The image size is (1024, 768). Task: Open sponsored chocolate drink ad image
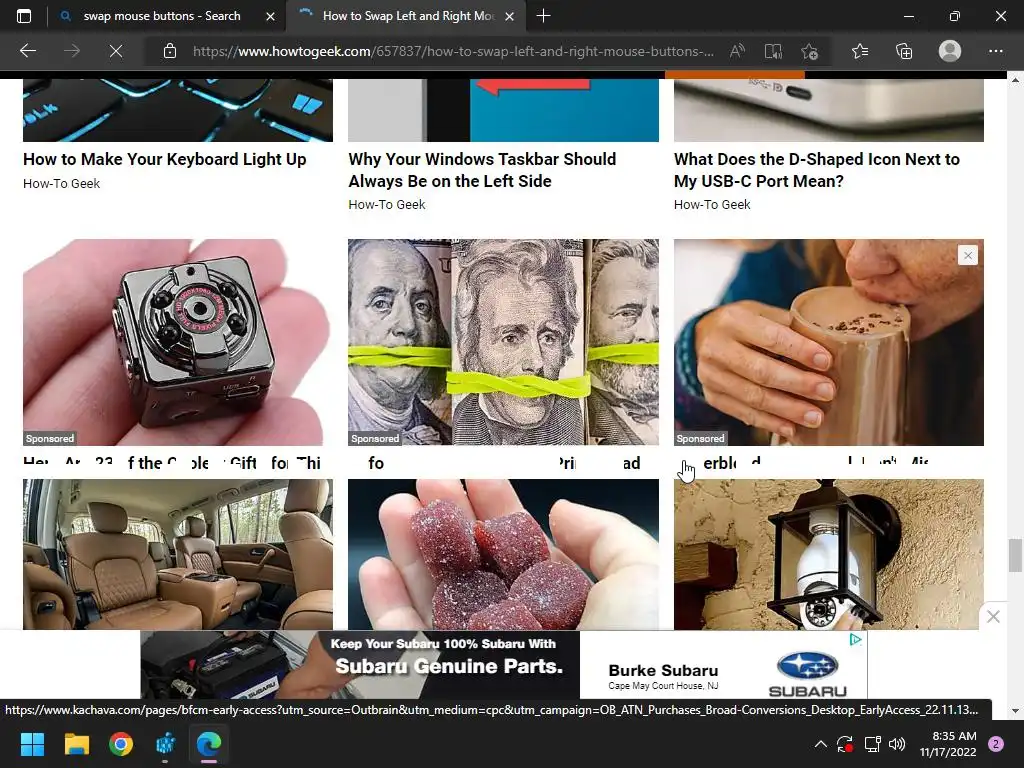tap(829, 342)
